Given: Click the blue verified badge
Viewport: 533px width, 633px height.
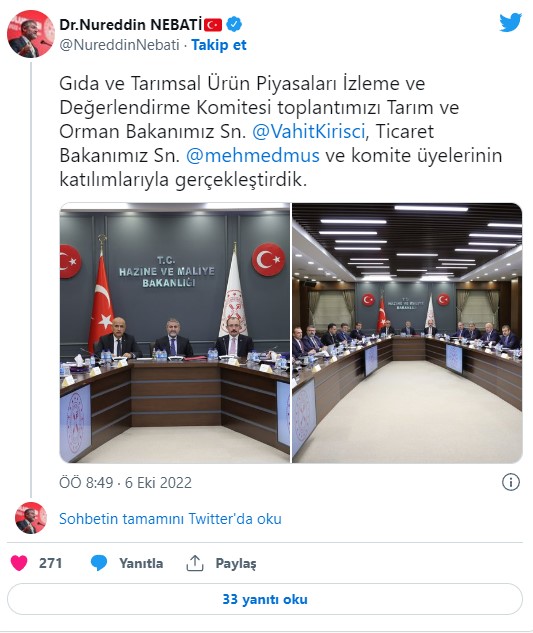Looking at the screenshot, I should (234, 24).
